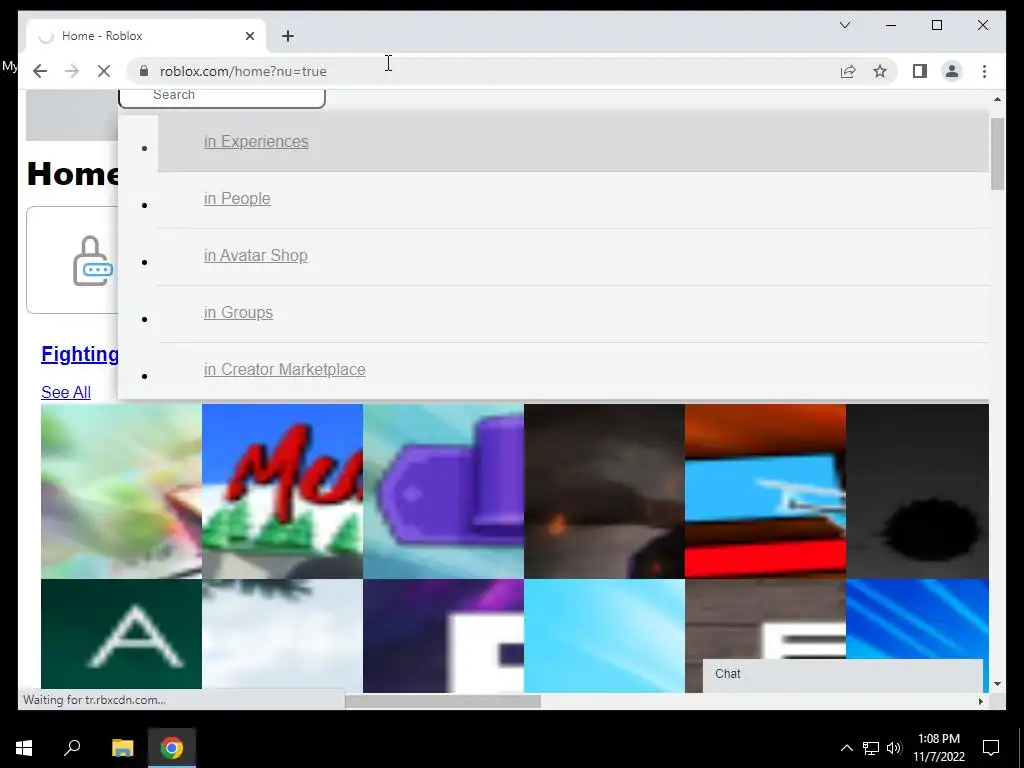Open the green thumbnail with letter A
The height and width of the screenshot is (768, 1024).
(x=121, y=635)
